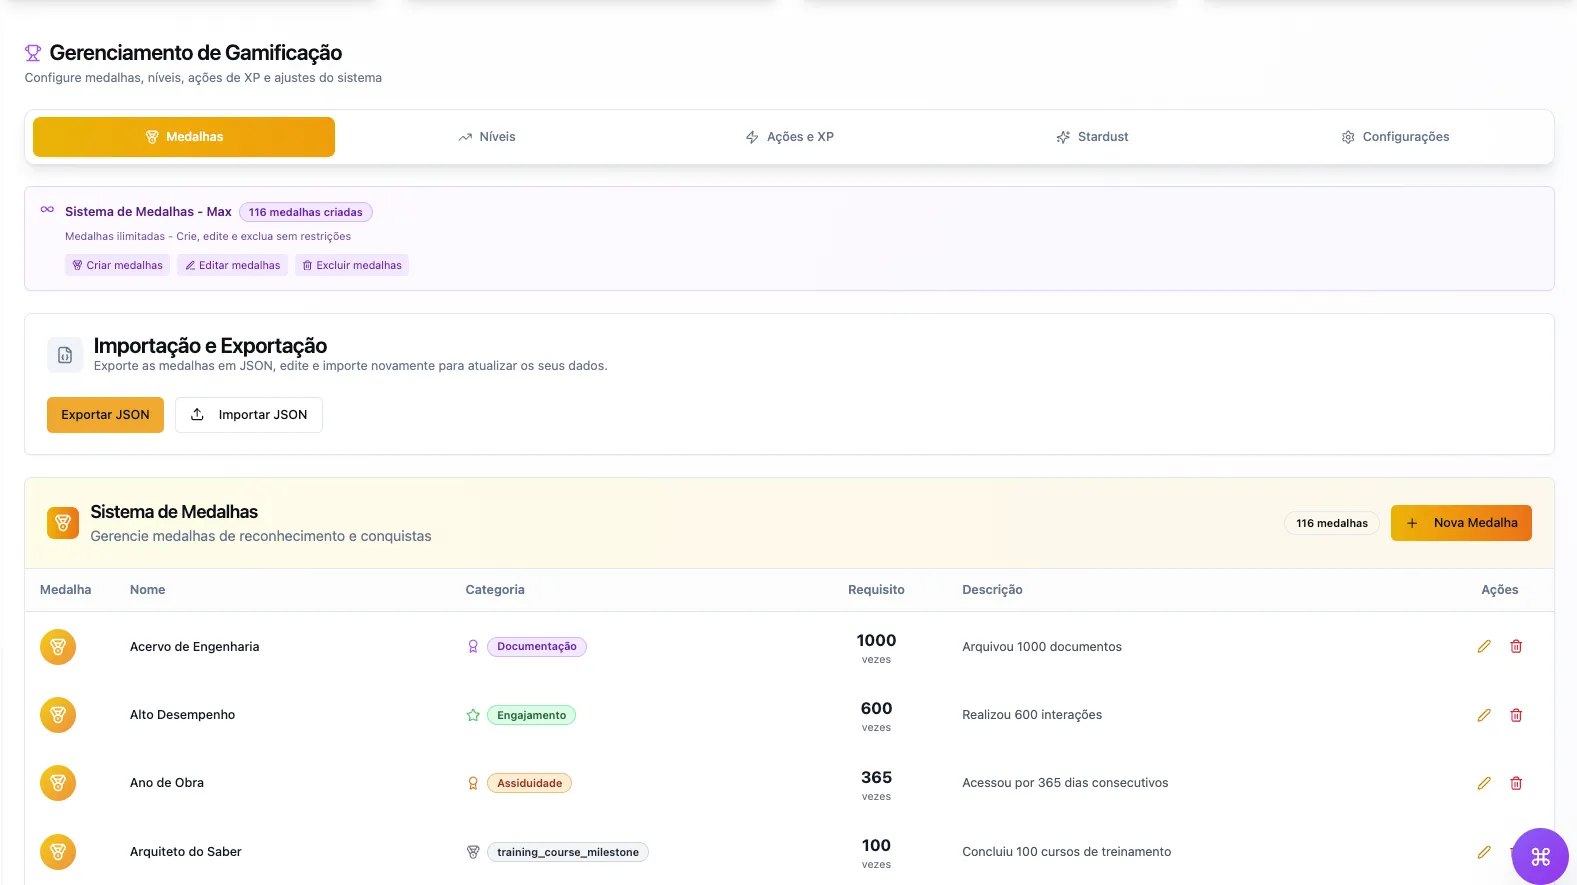Click the Exportar JSON button
Screen dimensions: 1577x885
point(105,415)
